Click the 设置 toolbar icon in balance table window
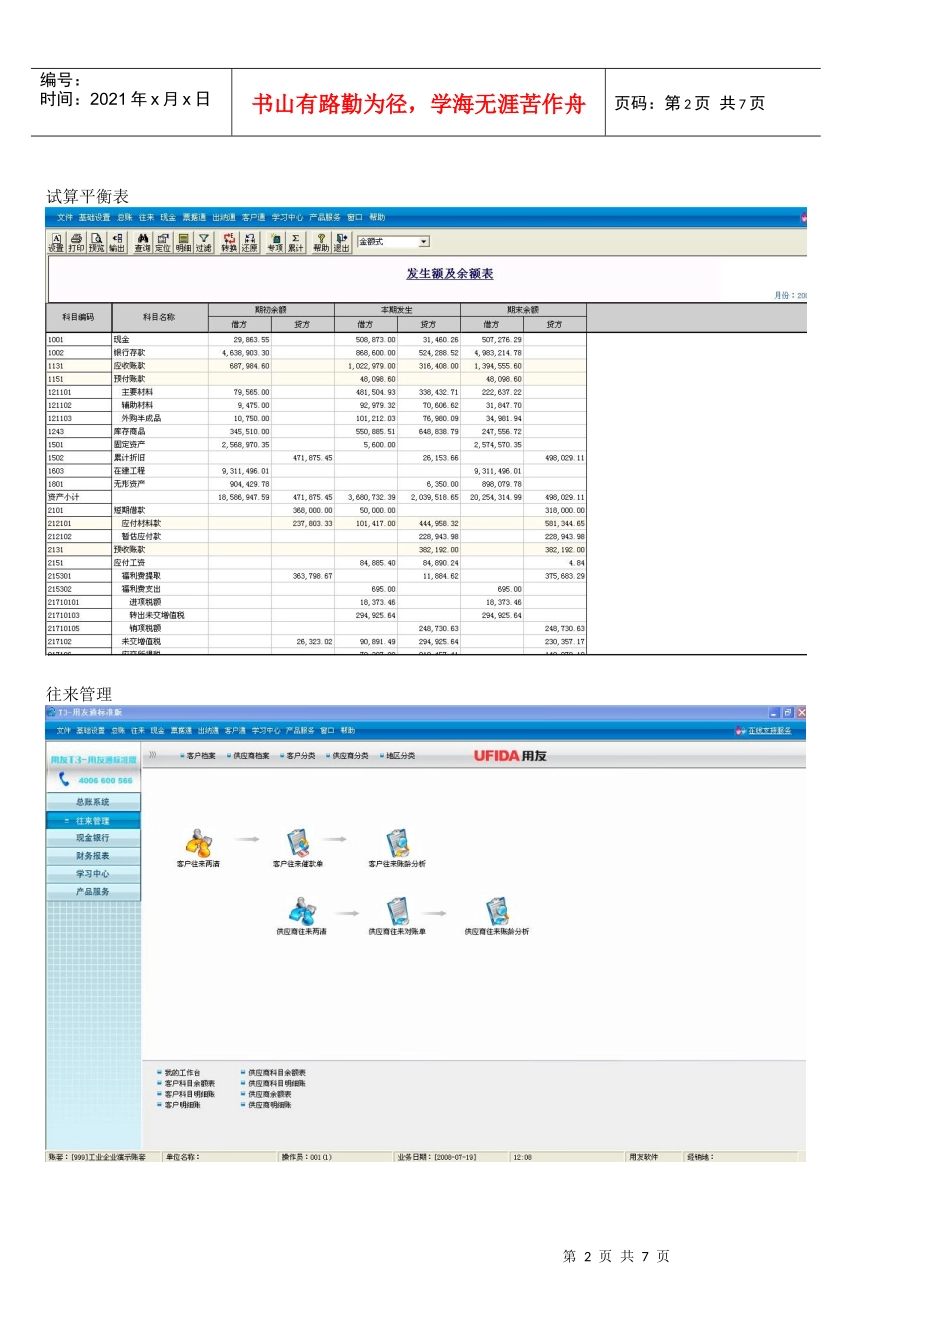The width and height of the screenshot is (950, 1344). click(56, 243)
